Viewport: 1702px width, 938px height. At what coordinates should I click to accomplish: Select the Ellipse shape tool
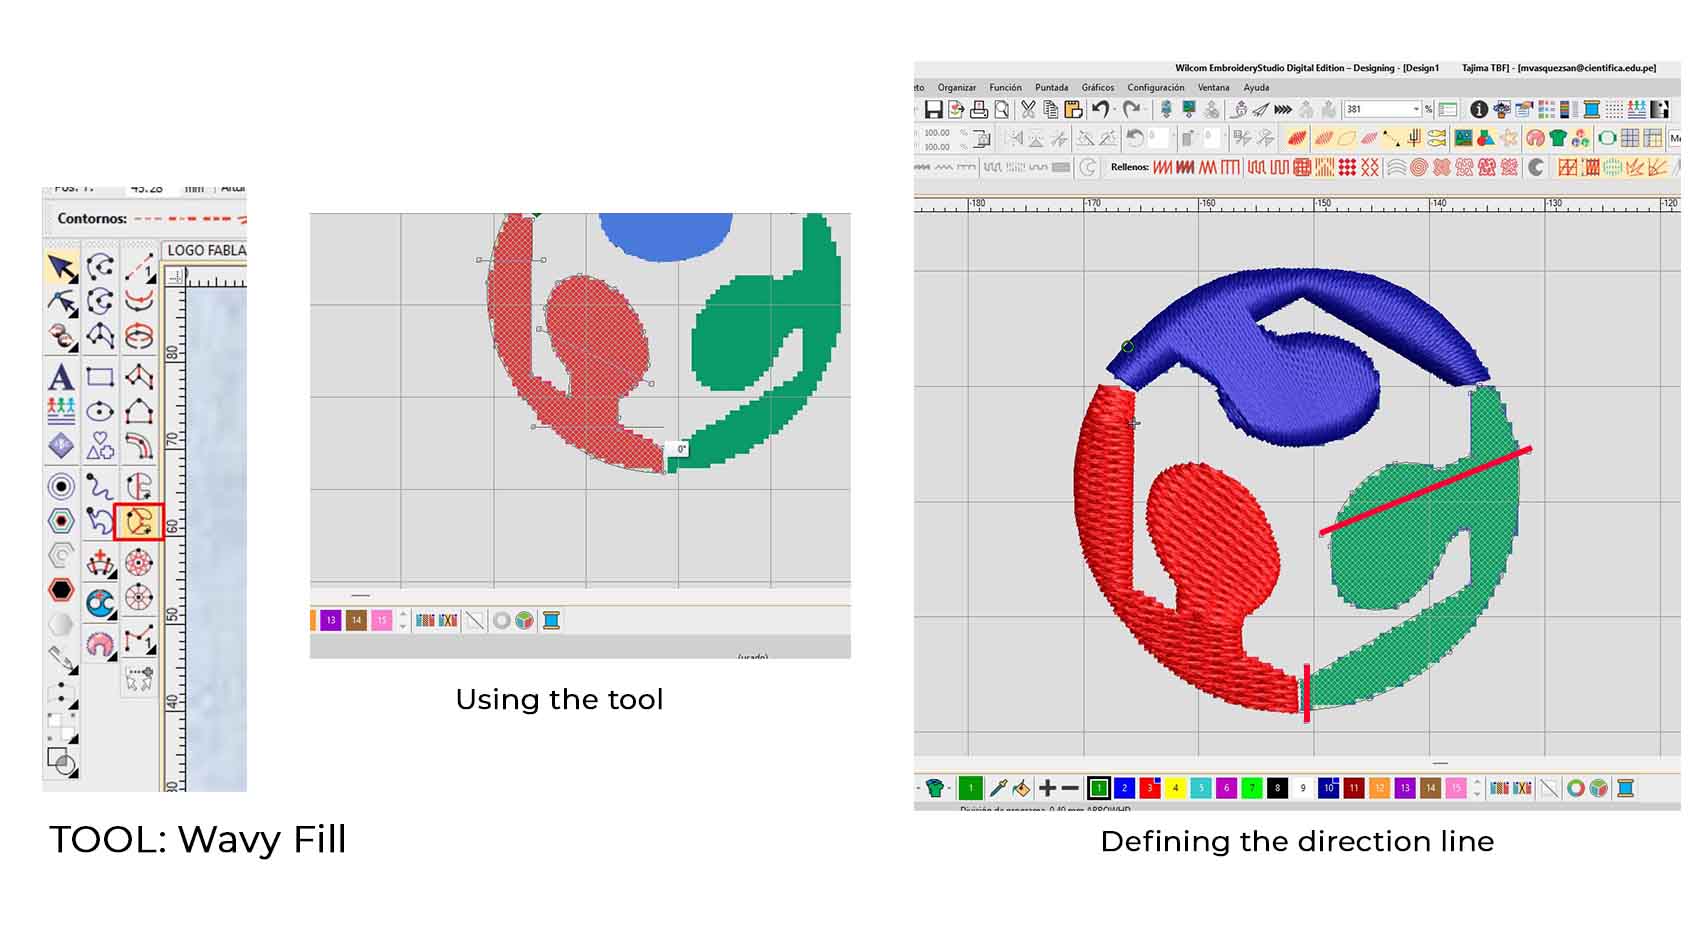(100, 411)
